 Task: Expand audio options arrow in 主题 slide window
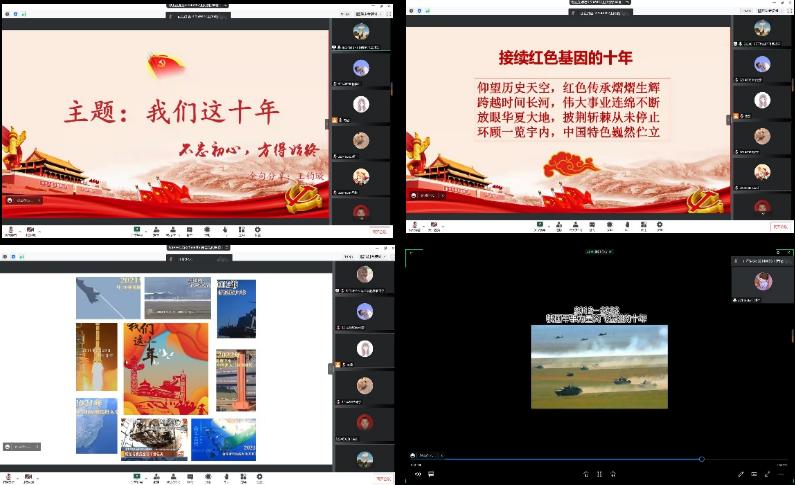point(19,230)
